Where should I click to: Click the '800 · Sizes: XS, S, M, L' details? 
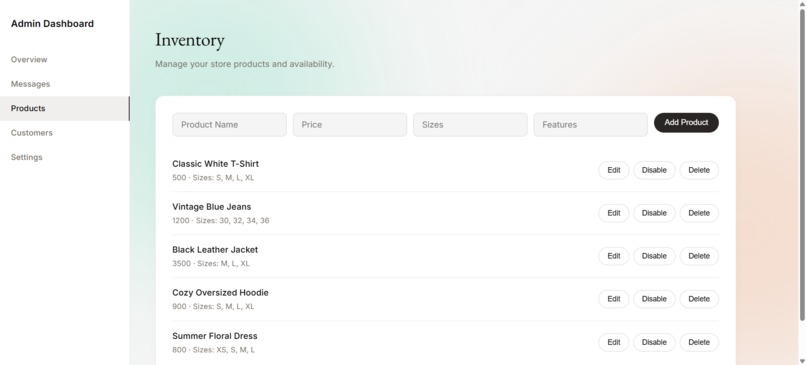tap(213, 350)
